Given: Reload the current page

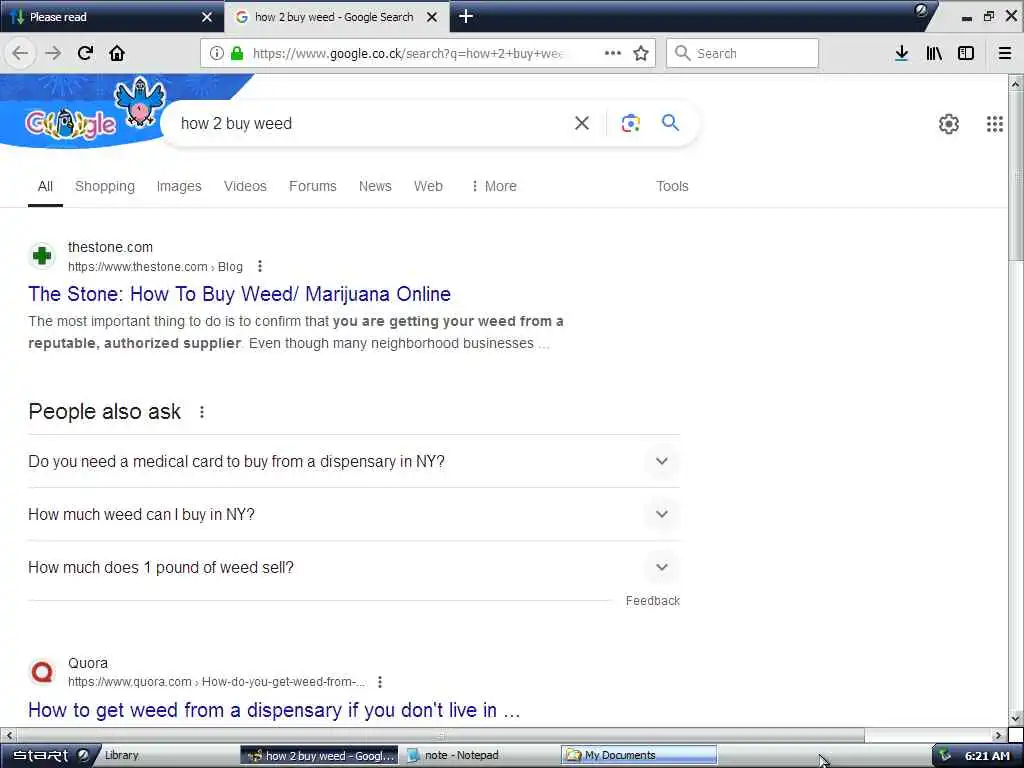Looking at the screenshot, I should [85, 53].
